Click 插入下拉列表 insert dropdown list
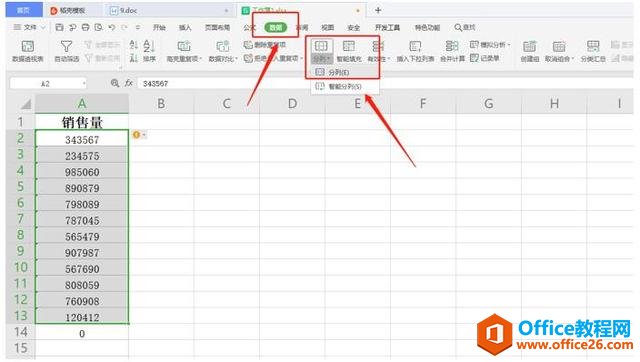 (415, 51)
